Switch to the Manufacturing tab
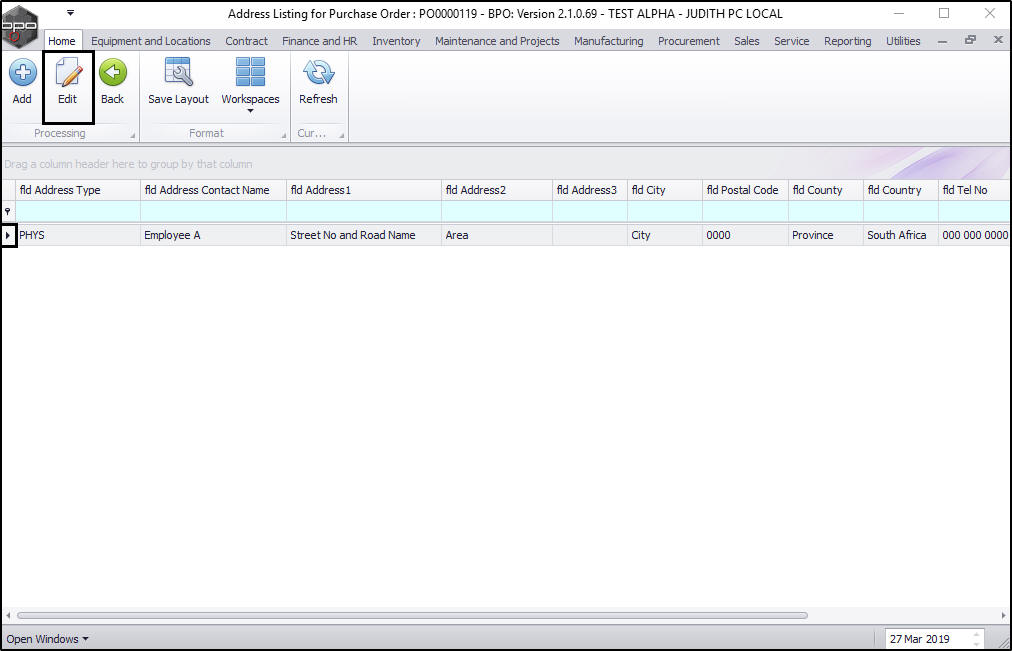Screen dimensions: 1012x651 (609, 41)
